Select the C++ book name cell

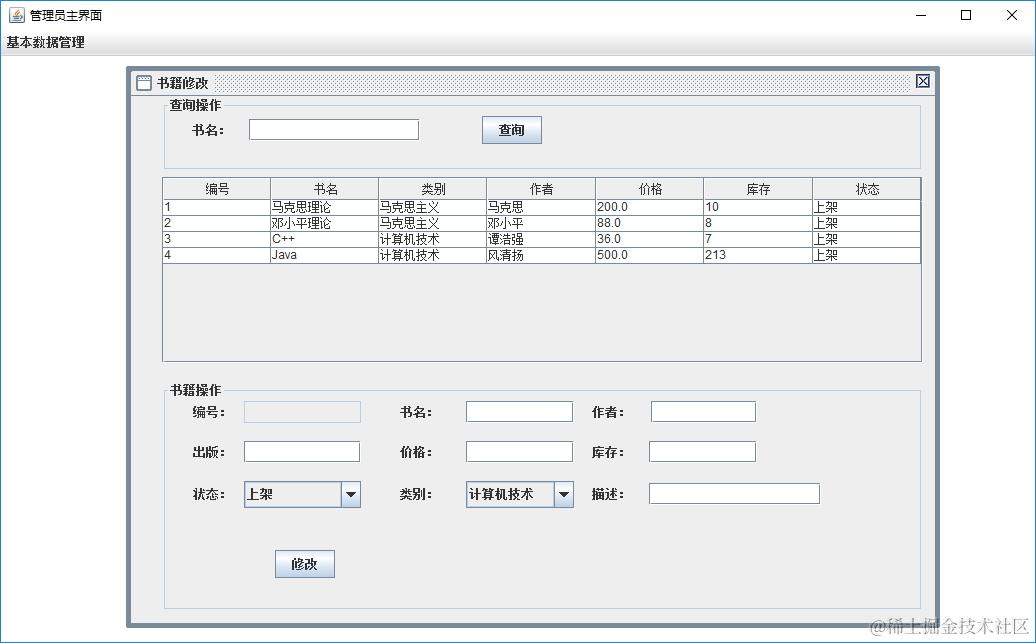(x=324, y=239)
